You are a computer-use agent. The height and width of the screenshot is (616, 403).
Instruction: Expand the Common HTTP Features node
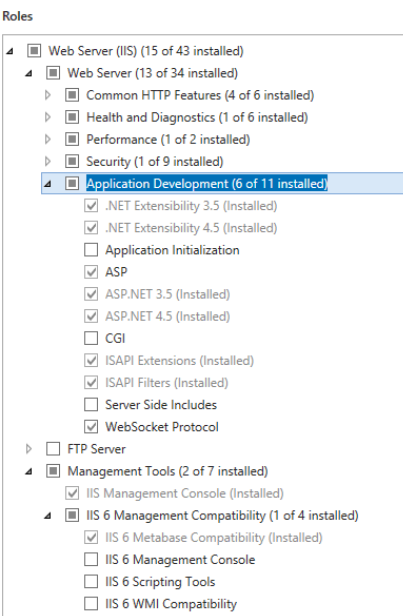point(48,95)
